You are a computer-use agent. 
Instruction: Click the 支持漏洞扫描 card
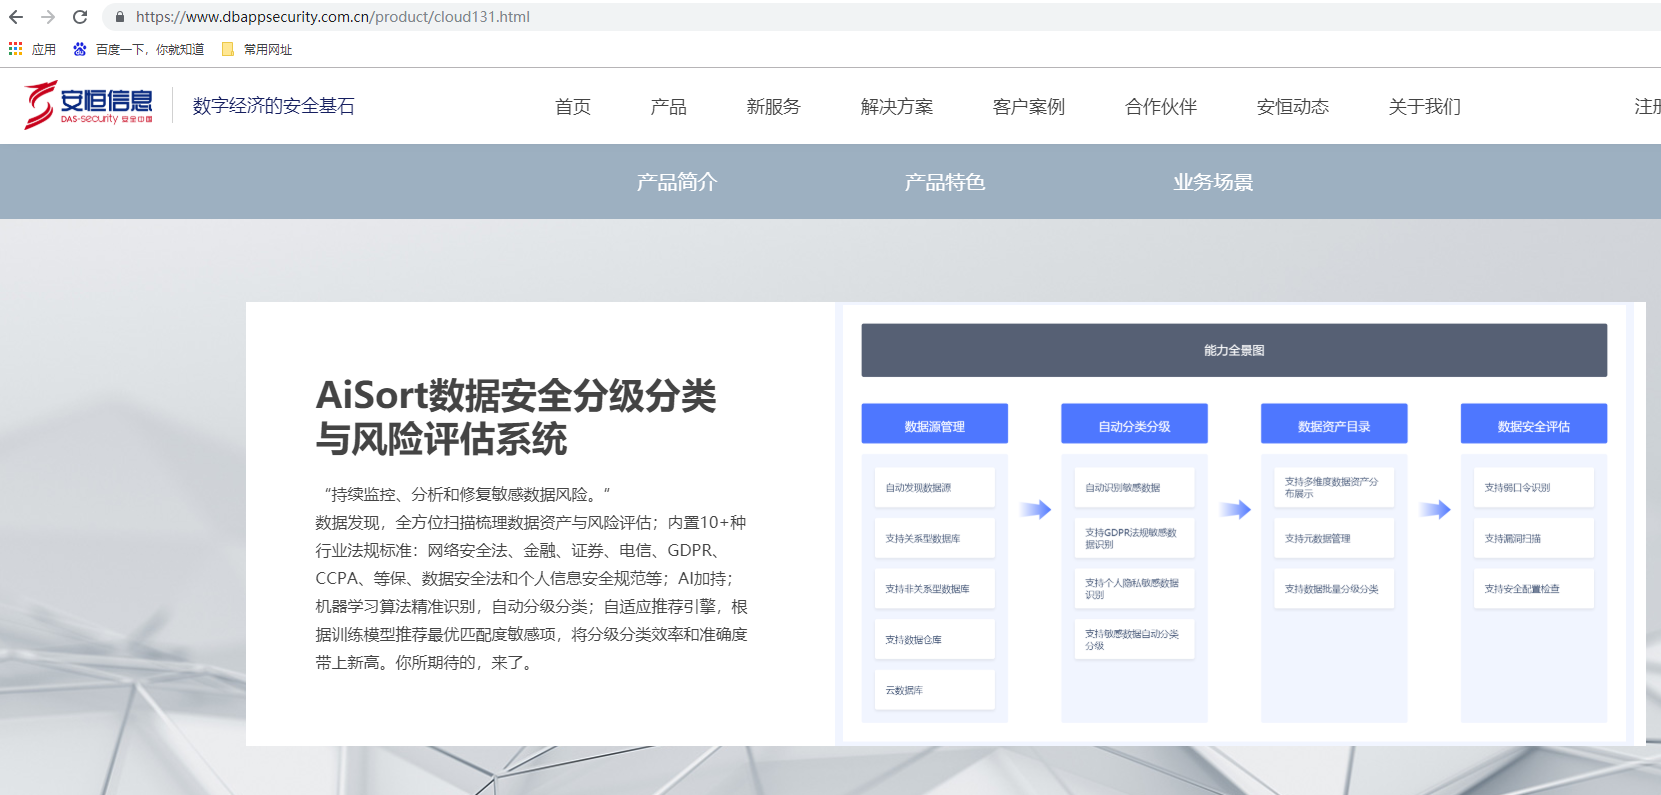[x=1534, y=538]
